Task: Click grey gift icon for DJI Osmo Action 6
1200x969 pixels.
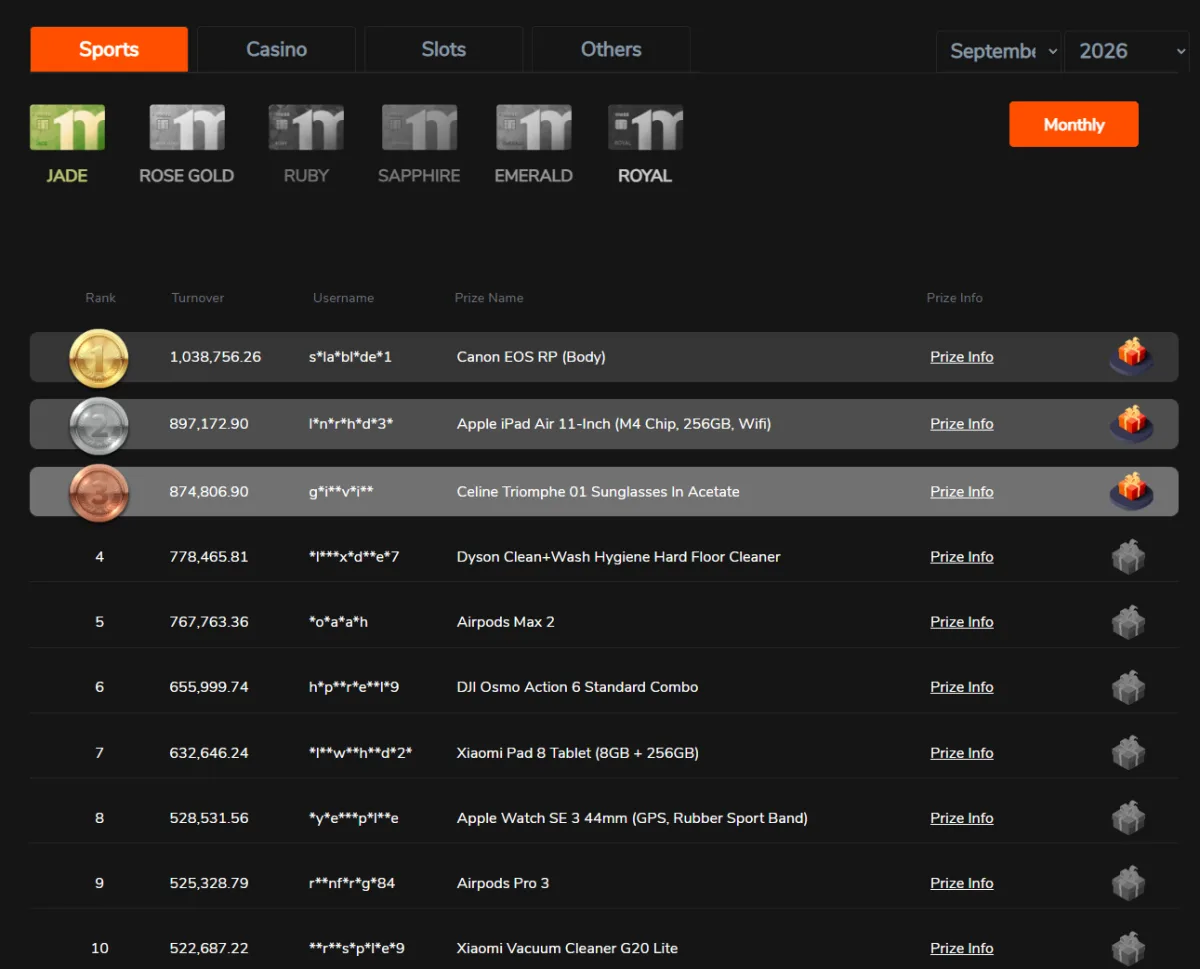Action: [x=1128, y=687]
